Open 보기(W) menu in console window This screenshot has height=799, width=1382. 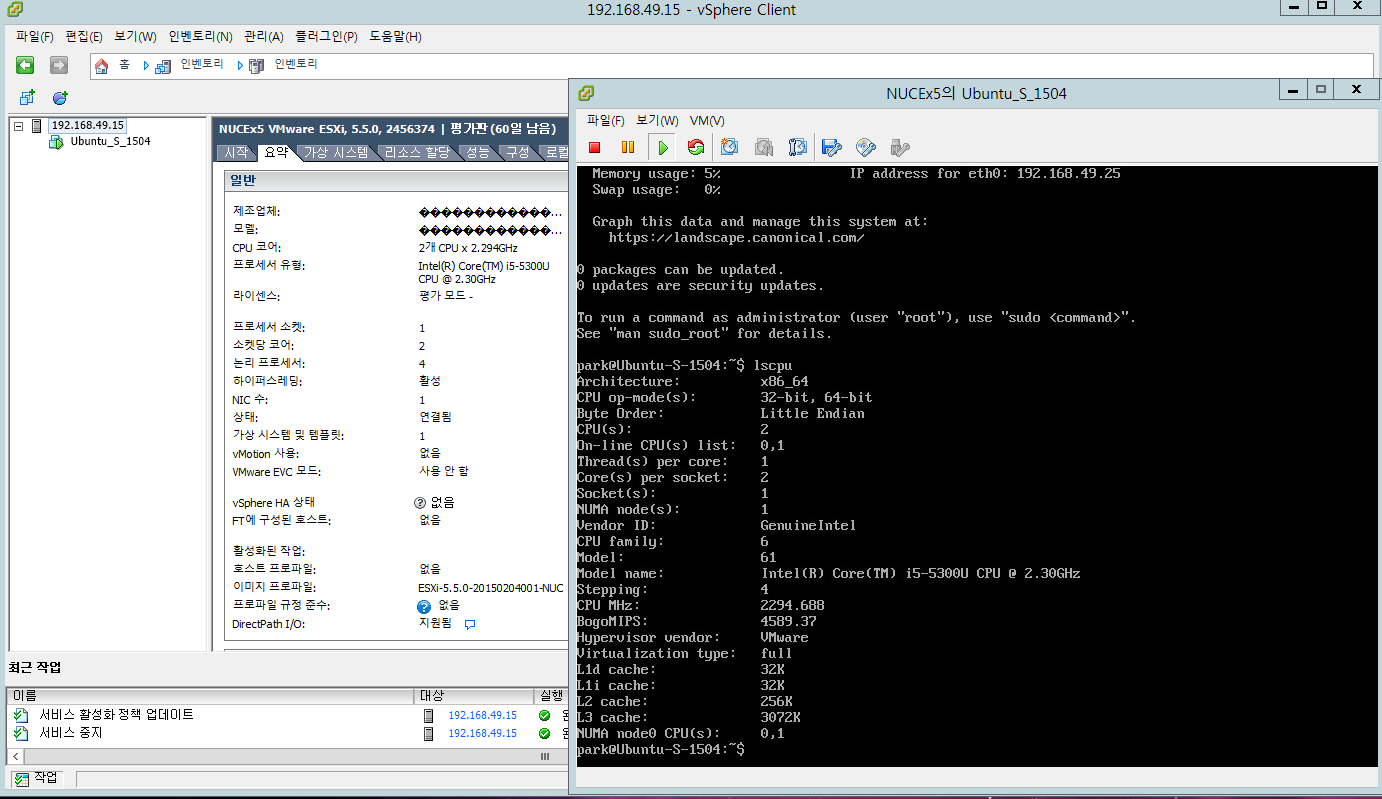pos(657,120)
